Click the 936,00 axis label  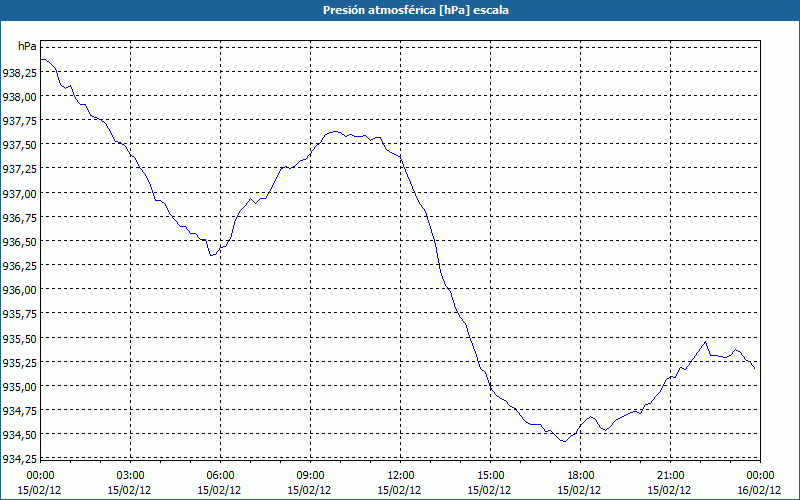(x=19, y=290)
